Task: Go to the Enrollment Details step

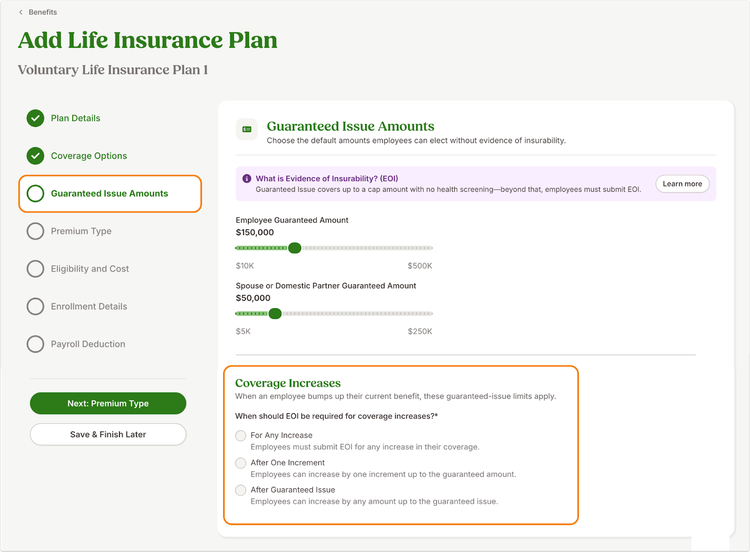Action: click(x=89, y=307)
